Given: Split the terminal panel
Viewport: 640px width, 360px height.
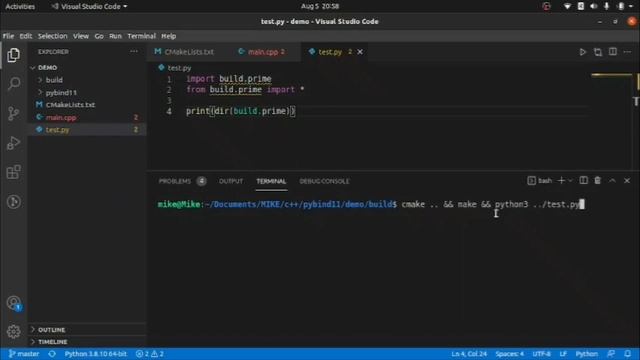Looking at the screenshot, I should pos(584,180).
